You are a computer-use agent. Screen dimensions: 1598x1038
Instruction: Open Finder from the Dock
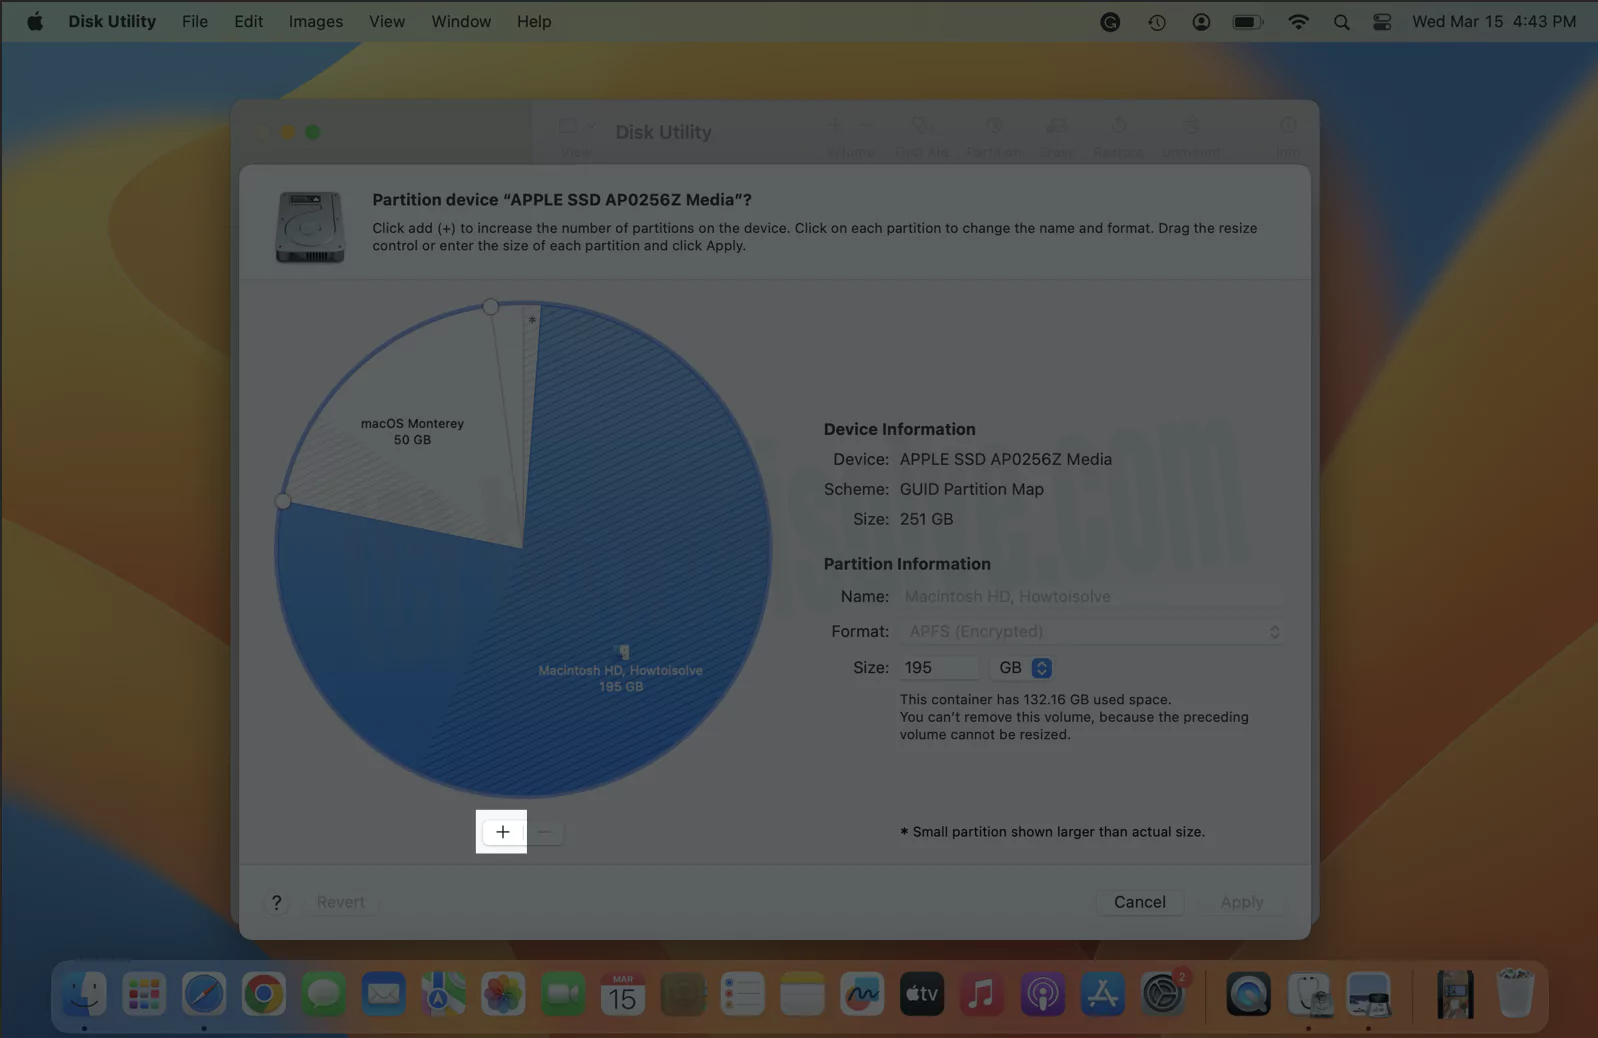click(84, 995)
